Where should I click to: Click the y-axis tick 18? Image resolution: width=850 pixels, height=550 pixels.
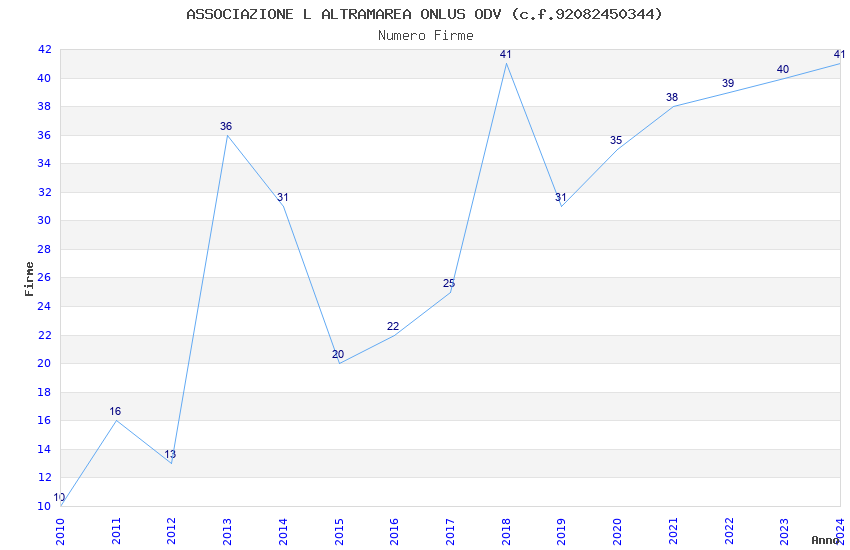click(x=44, y=392)
